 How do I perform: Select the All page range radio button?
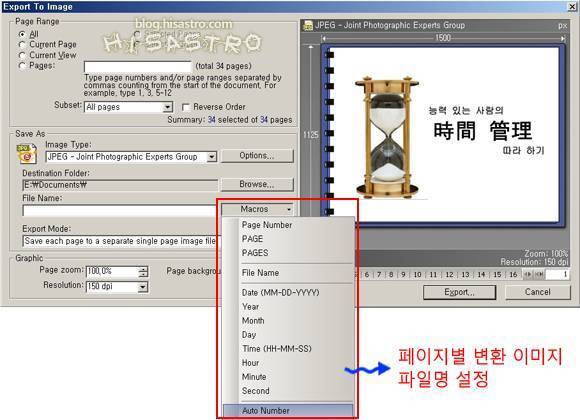[x=23, y=34]
